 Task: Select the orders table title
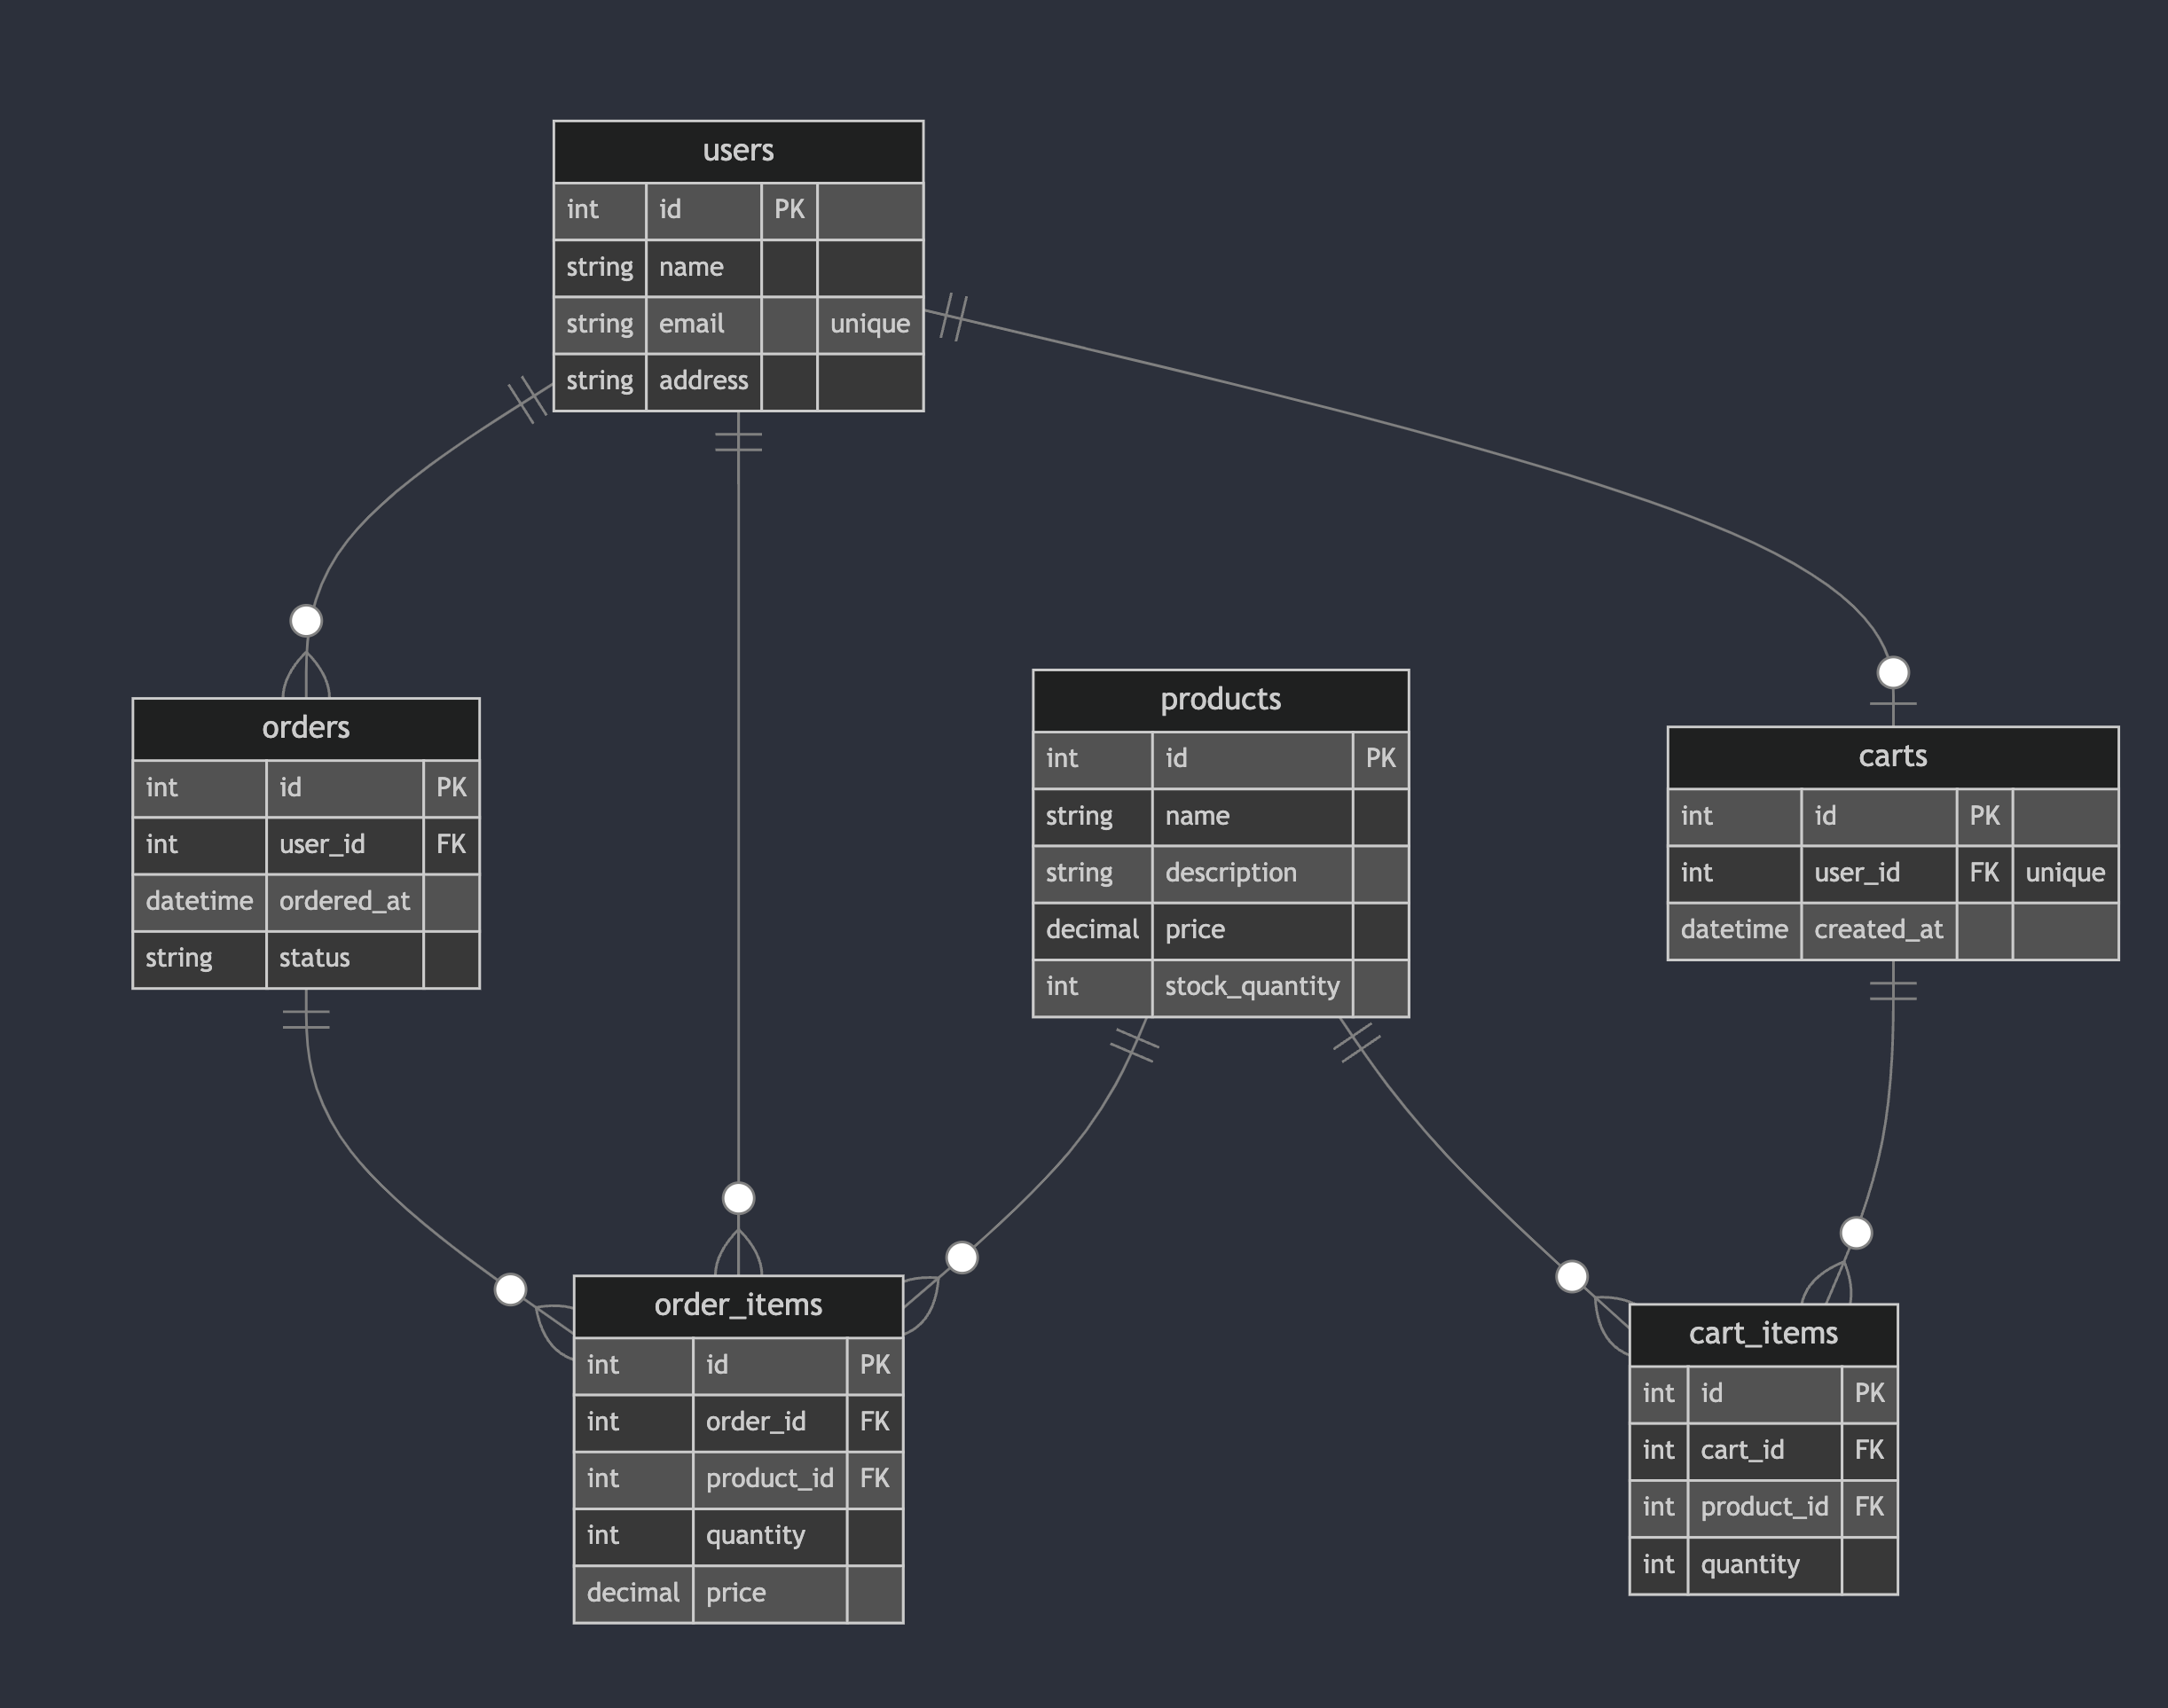coord(305,728)
